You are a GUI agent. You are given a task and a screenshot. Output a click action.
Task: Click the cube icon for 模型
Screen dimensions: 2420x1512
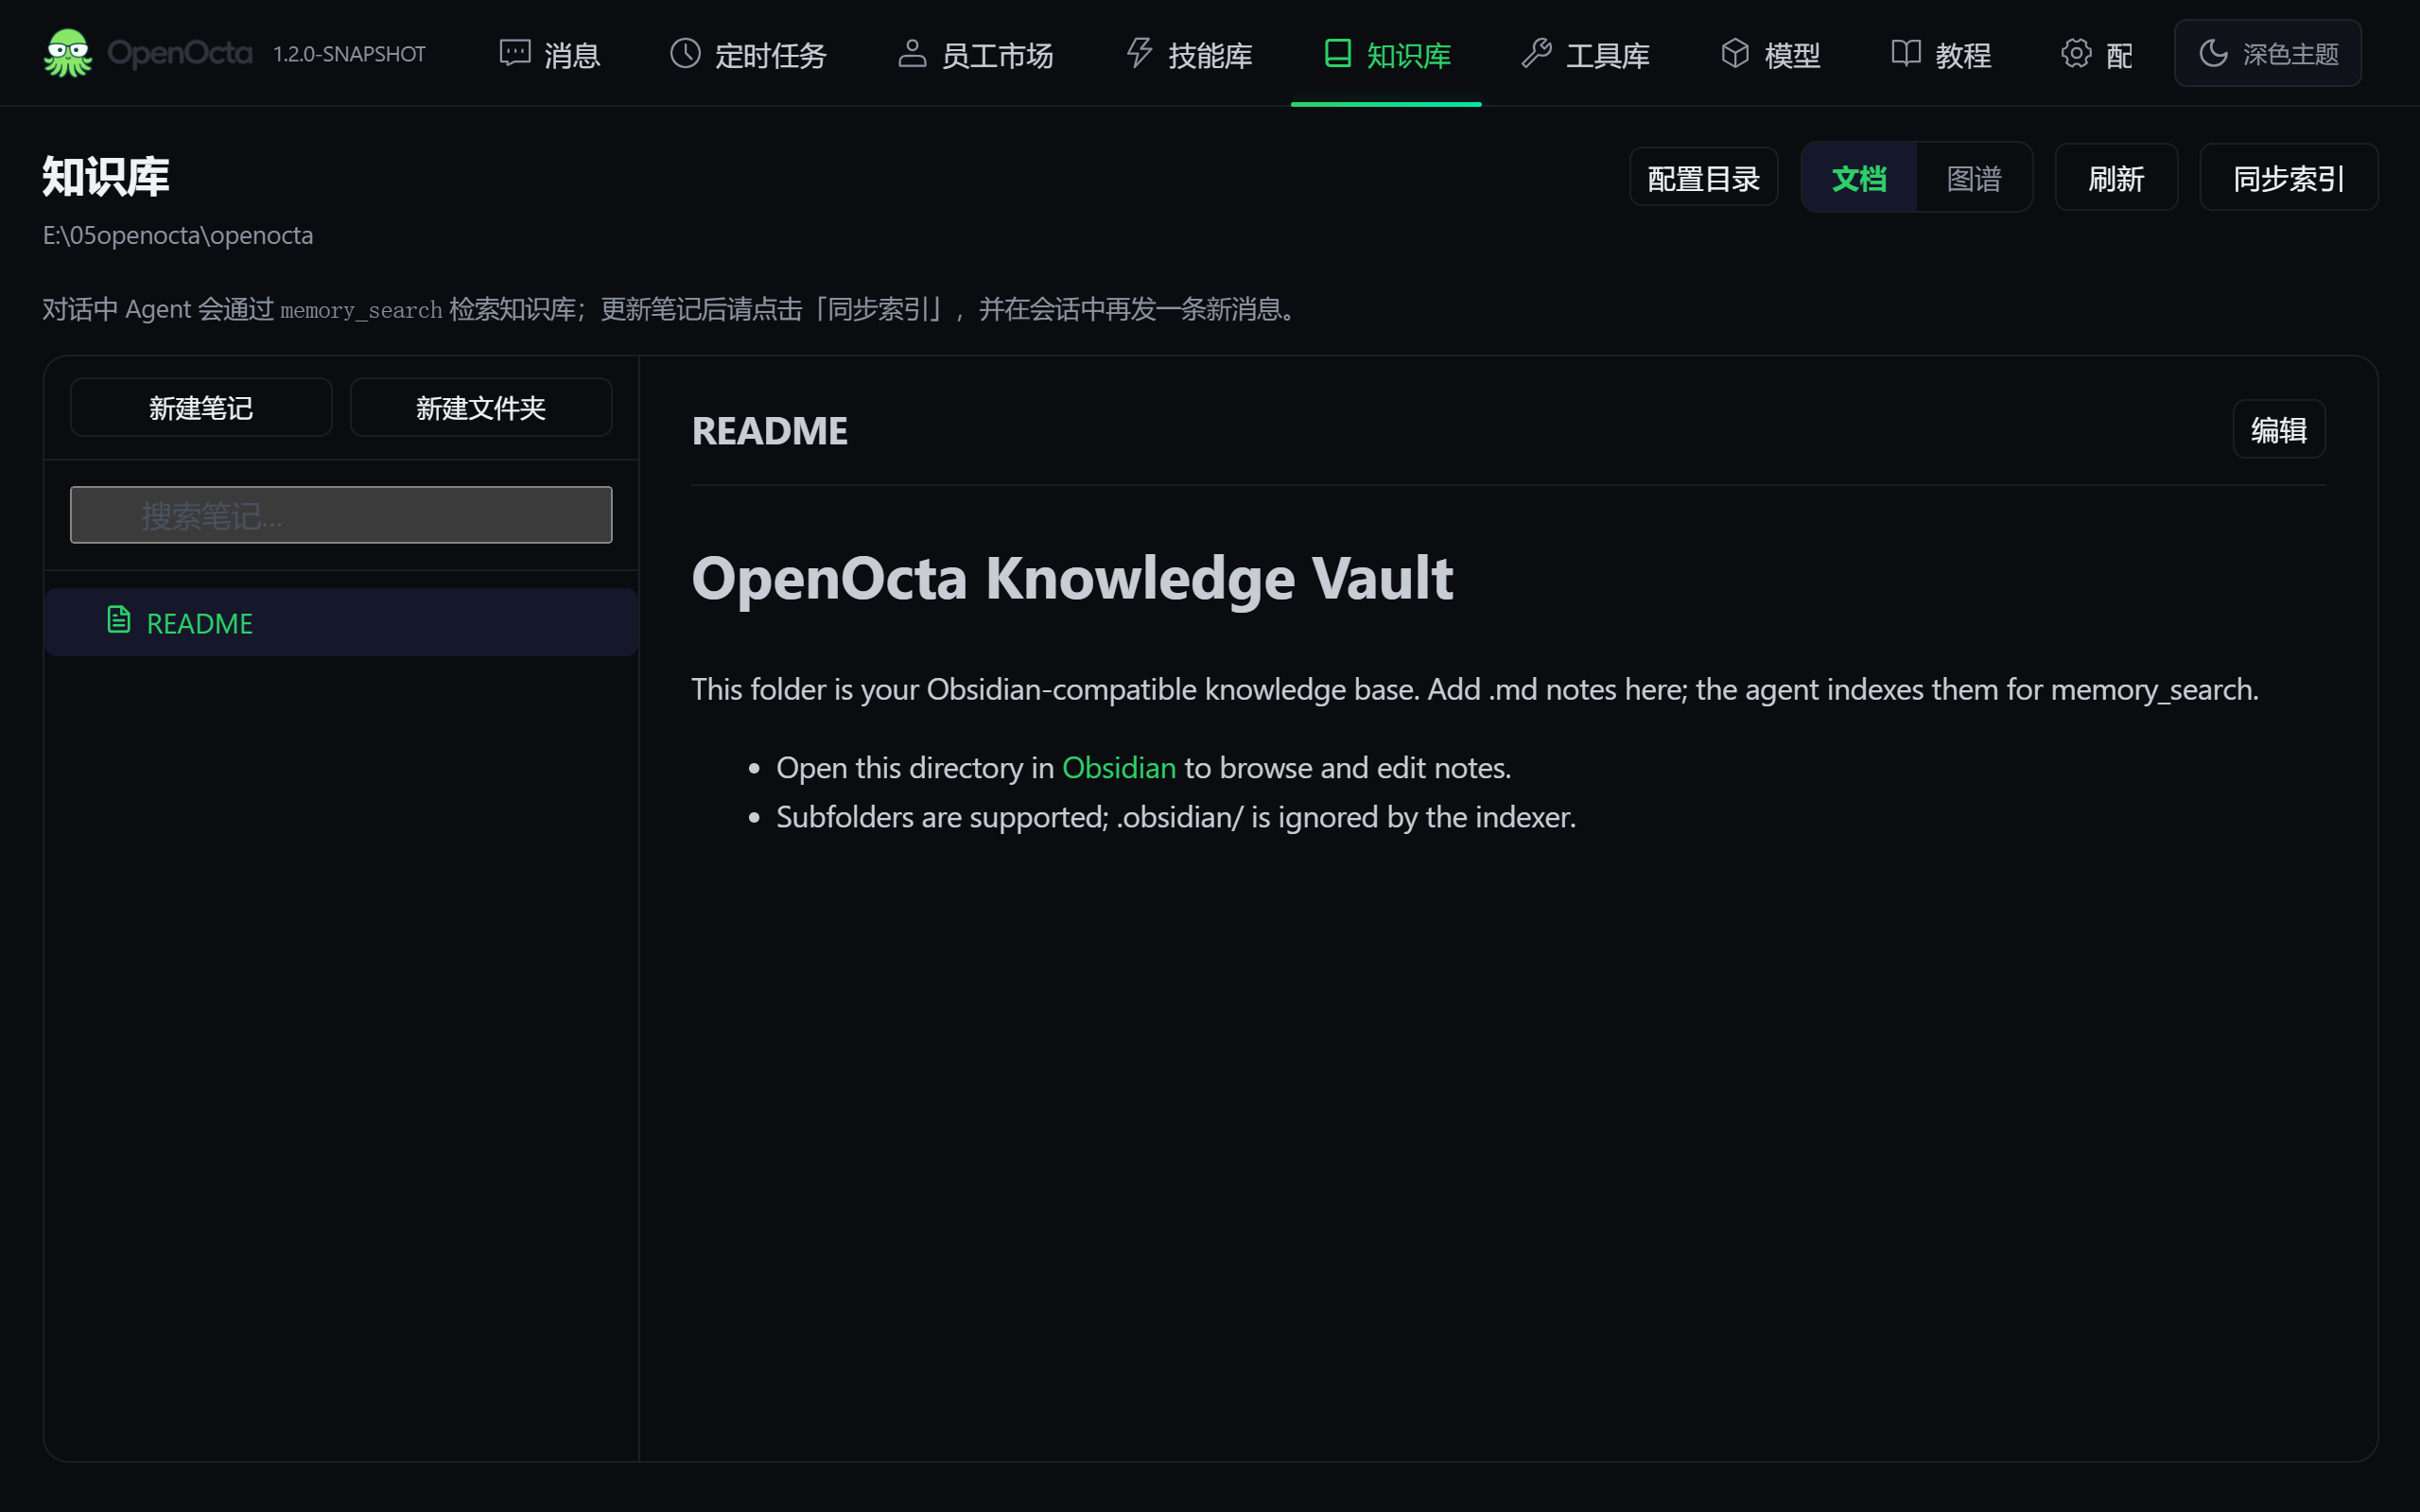click(1735, 53)
